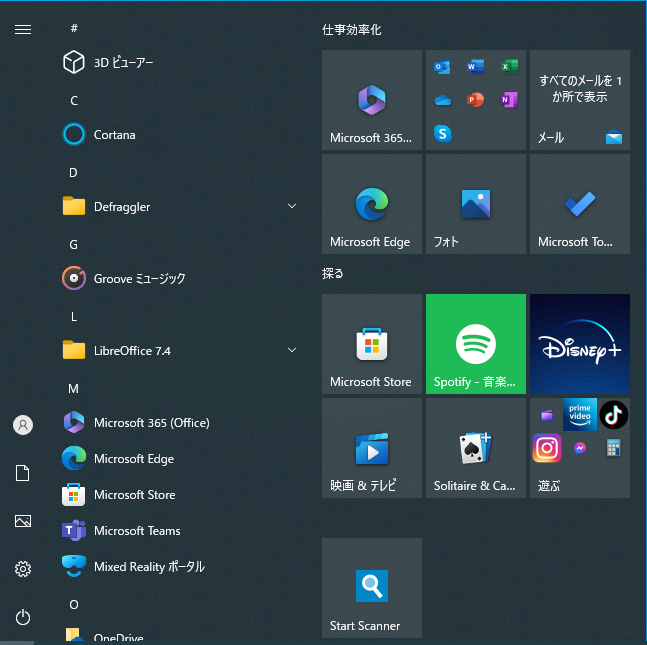The image size is (647, 645).
Task: Open Mixed Reality ポータル
Action: tap(178, 566)
